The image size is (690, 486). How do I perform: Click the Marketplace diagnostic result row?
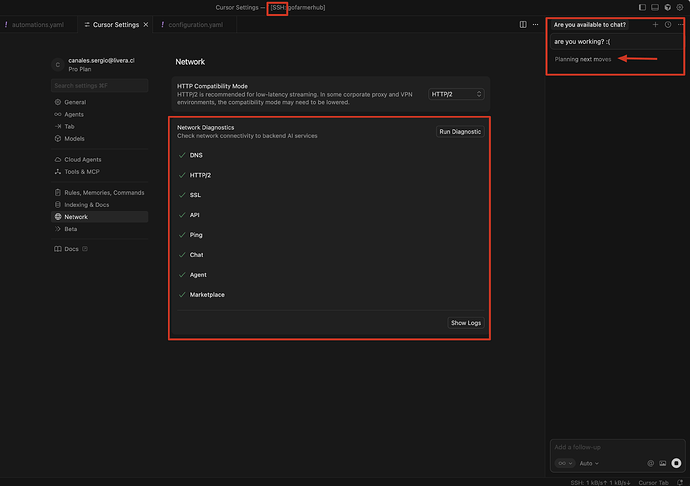(x=330, y=295)
